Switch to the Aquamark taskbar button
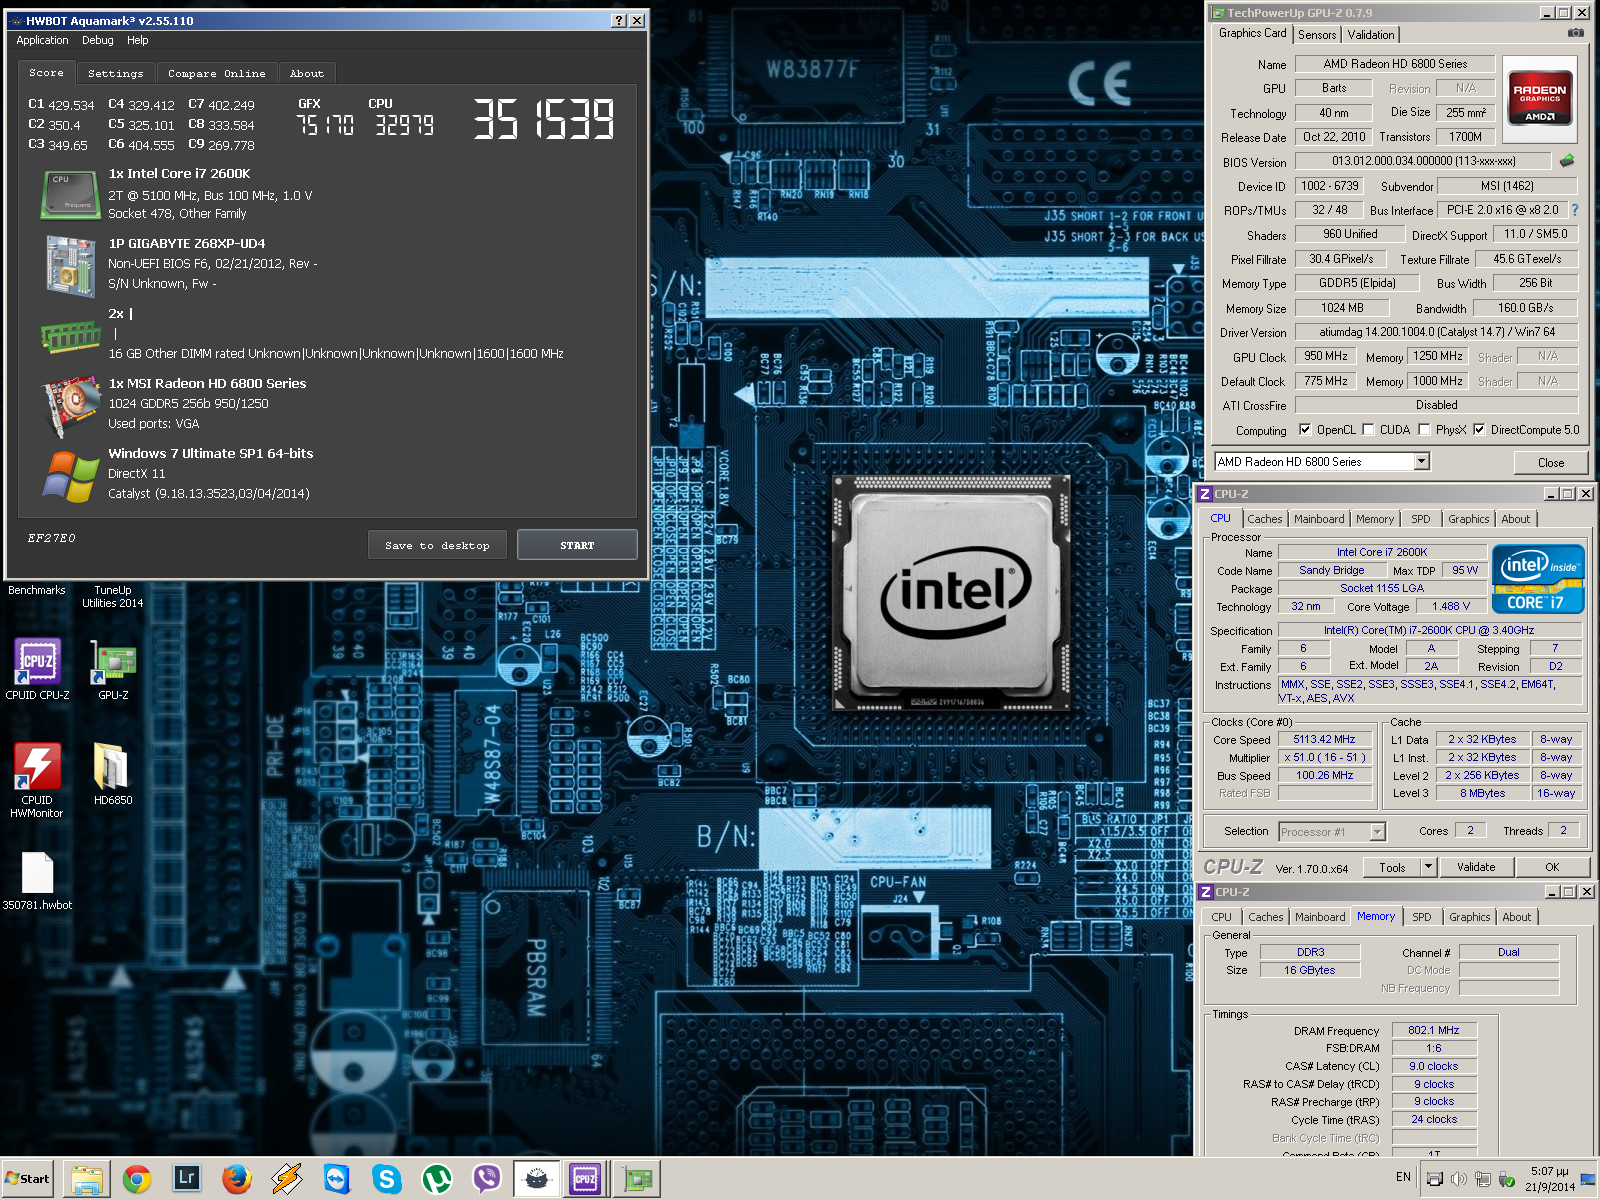1600x1200 pixels. tap(536, 1179)
